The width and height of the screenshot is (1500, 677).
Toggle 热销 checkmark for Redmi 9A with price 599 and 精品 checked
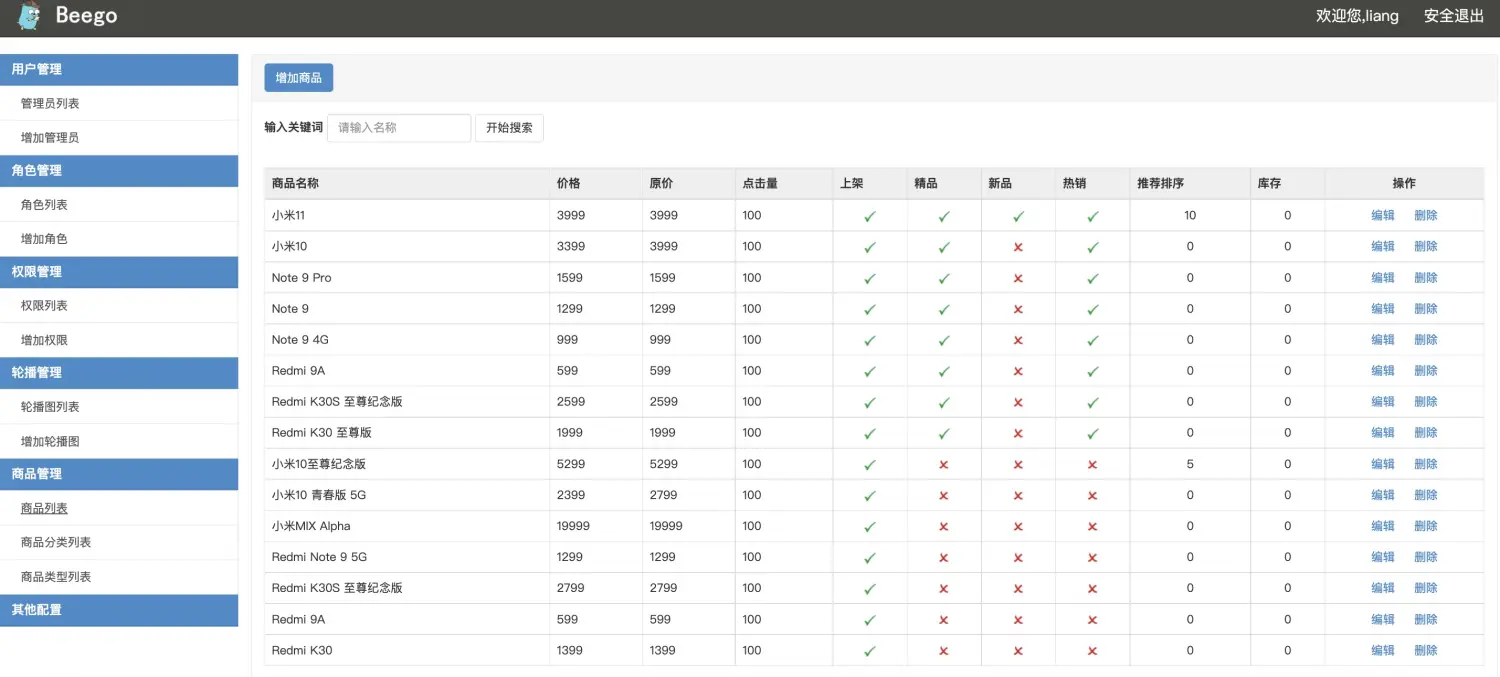1092,371
